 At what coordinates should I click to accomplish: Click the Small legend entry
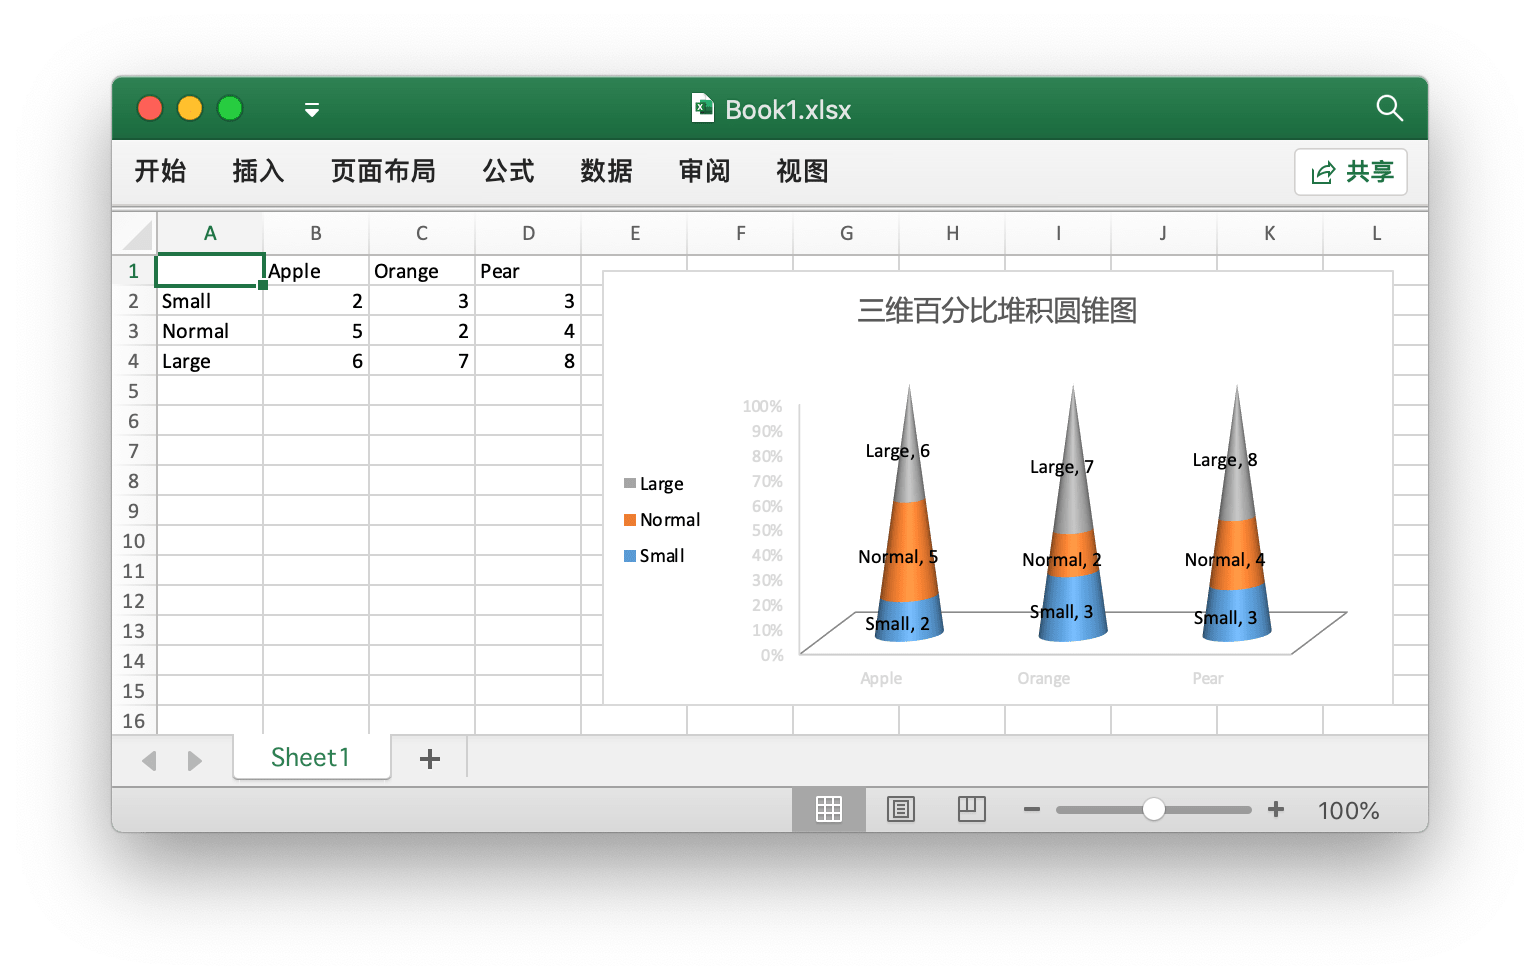coord(654,556)
